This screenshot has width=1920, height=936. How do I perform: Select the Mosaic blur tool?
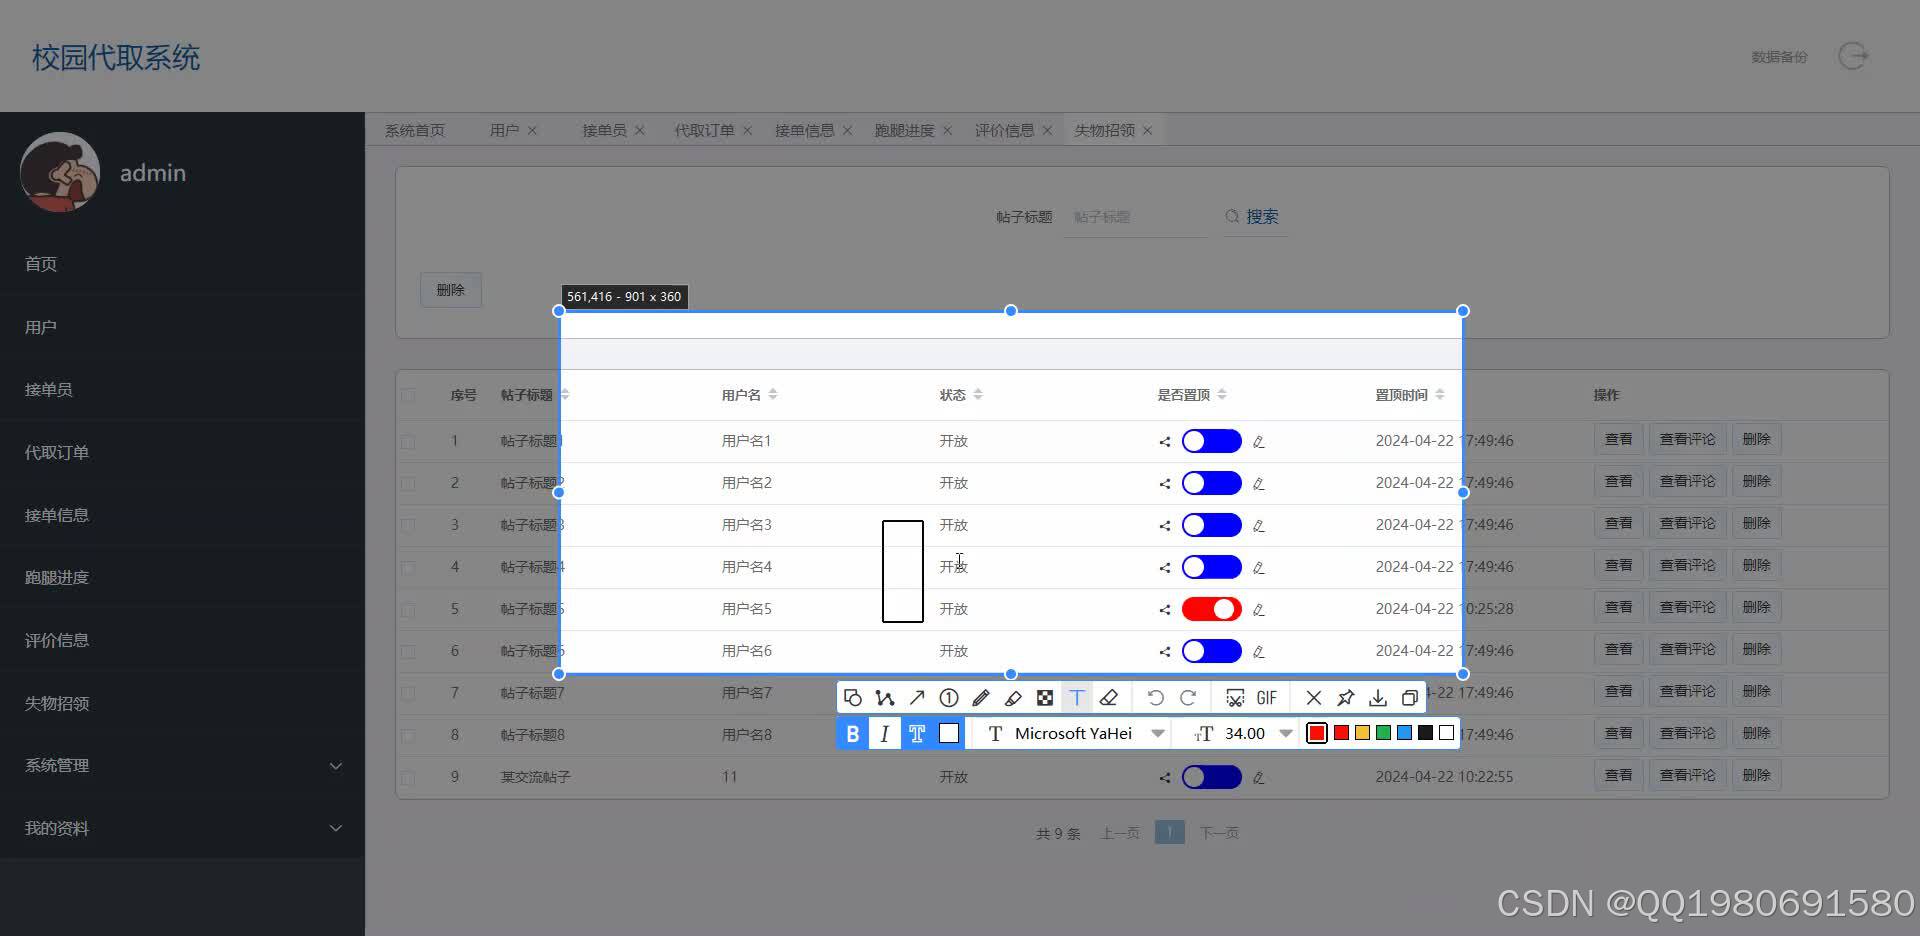click(x=1046, y=697)
